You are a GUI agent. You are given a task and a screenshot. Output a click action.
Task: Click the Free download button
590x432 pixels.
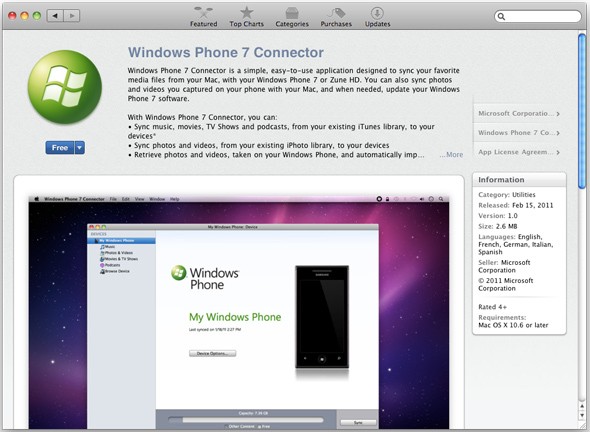60,148
